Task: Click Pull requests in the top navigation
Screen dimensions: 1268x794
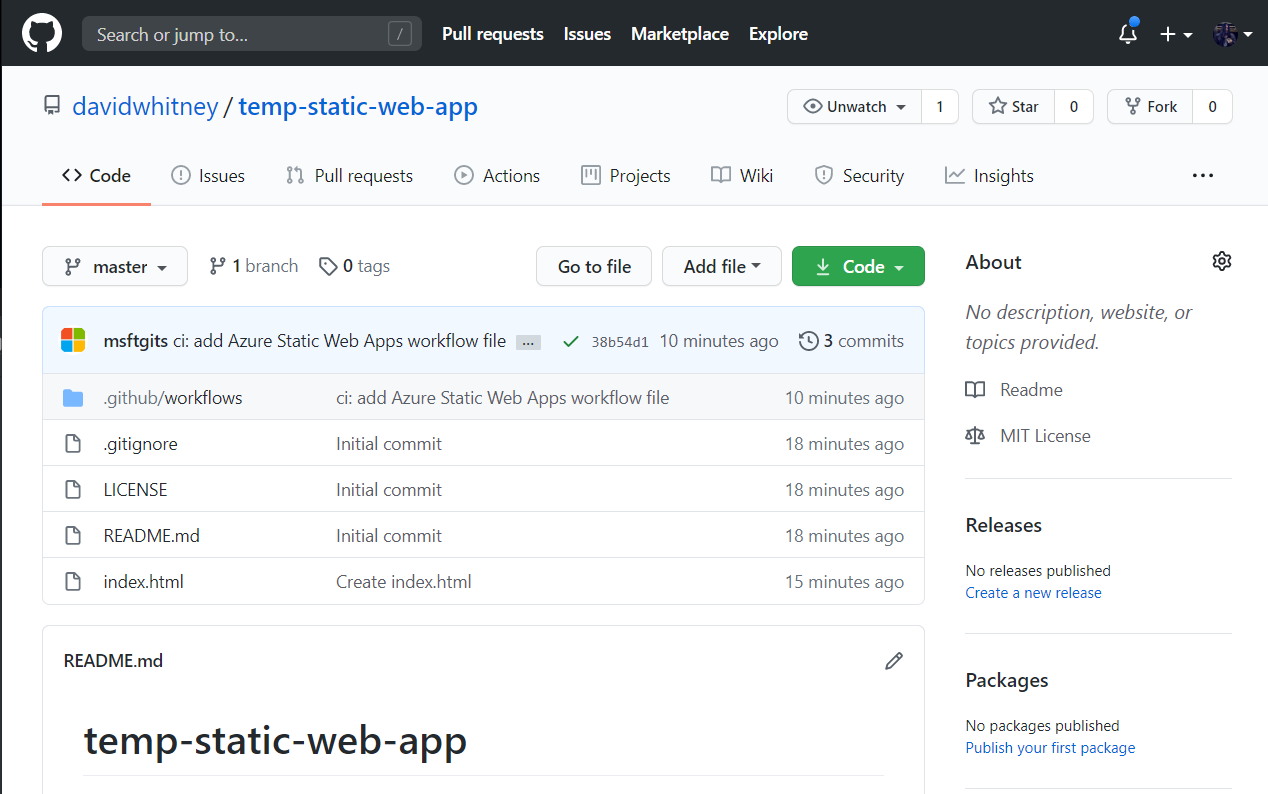Action: point(493,34)
